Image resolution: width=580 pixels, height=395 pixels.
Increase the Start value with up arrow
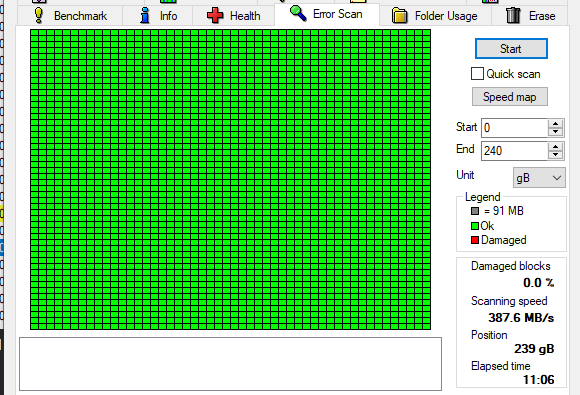pyautogui.click(x=556, y=124)
